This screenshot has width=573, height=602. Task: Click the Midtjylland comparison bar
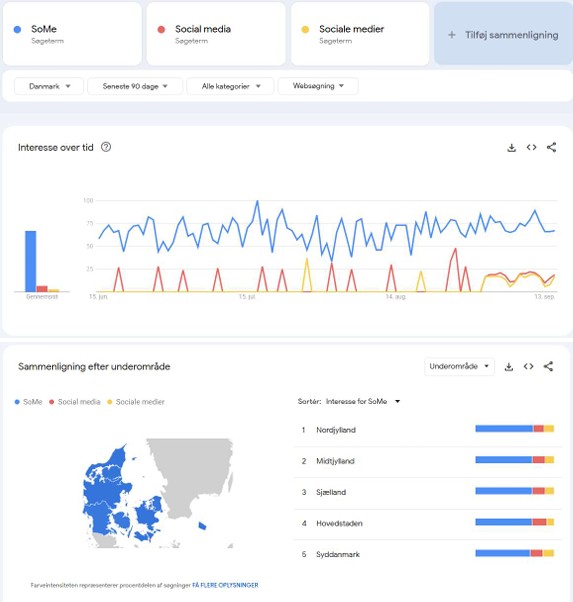coord(515,460)
